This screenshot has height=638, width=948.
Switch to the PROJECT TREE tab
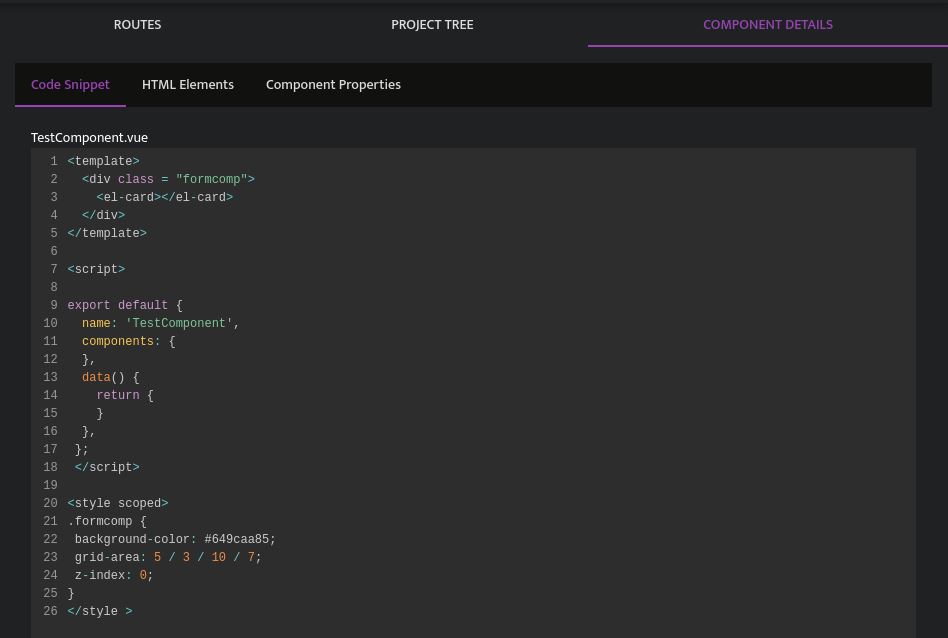coord(432,25)
